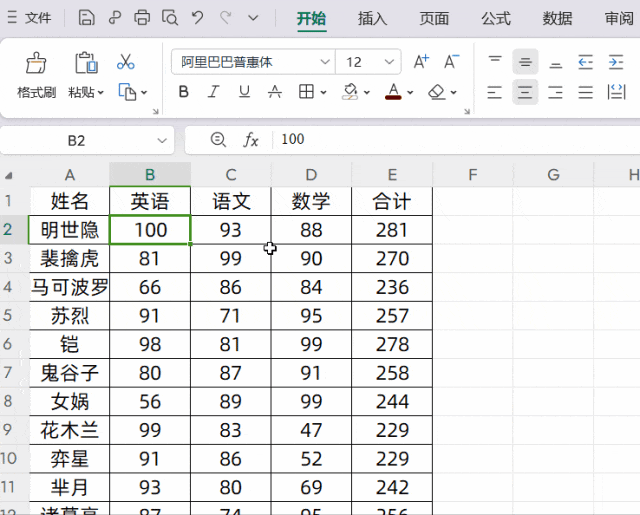Open the Name Box dropdown arrow
This screenshot has height=515, width=640.
coord(162,140)
